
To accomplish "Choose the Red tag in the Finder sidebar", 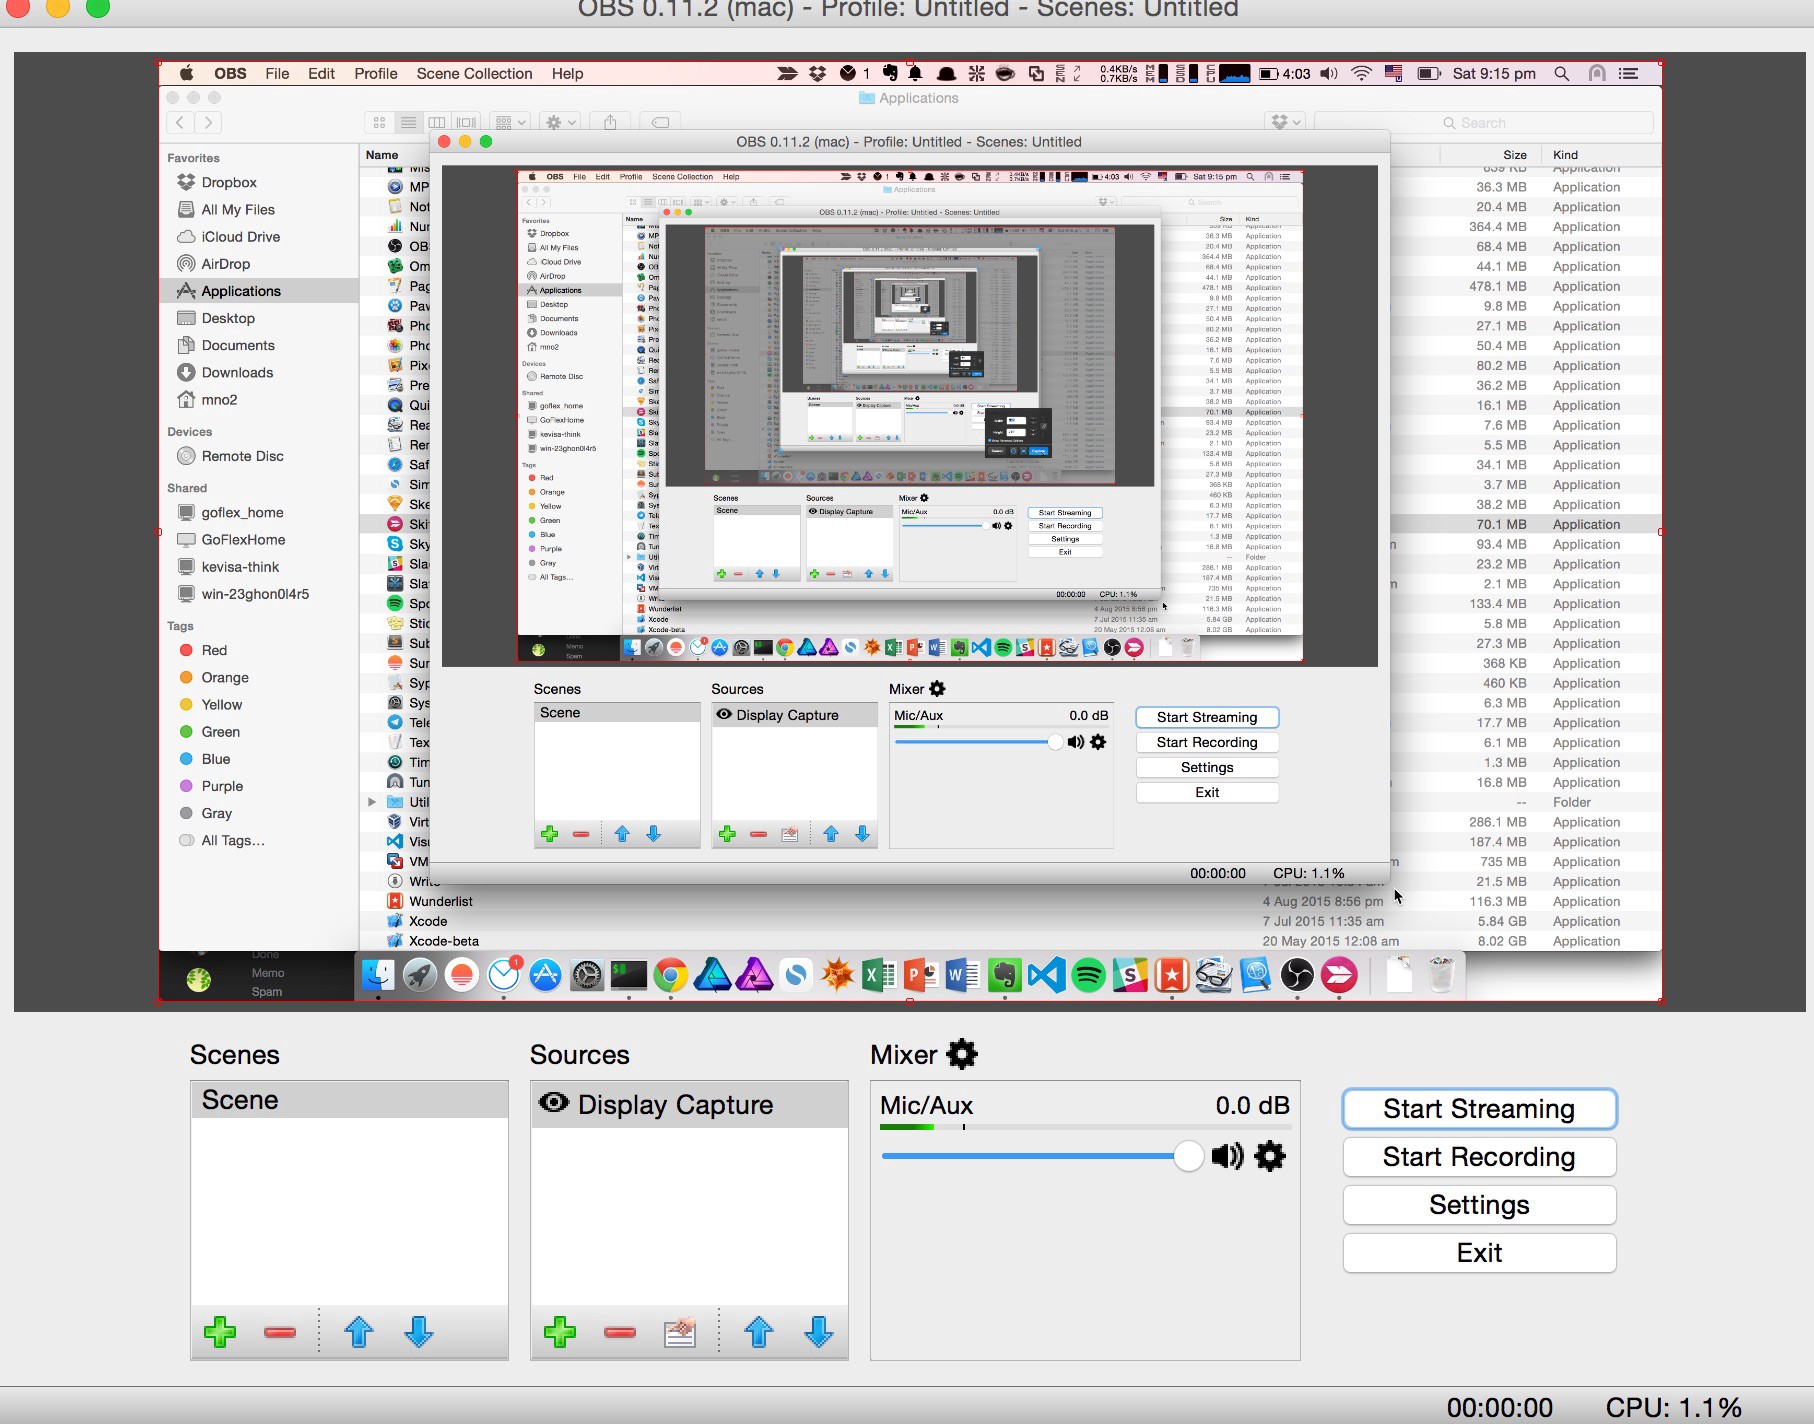I will coord(258,650).
